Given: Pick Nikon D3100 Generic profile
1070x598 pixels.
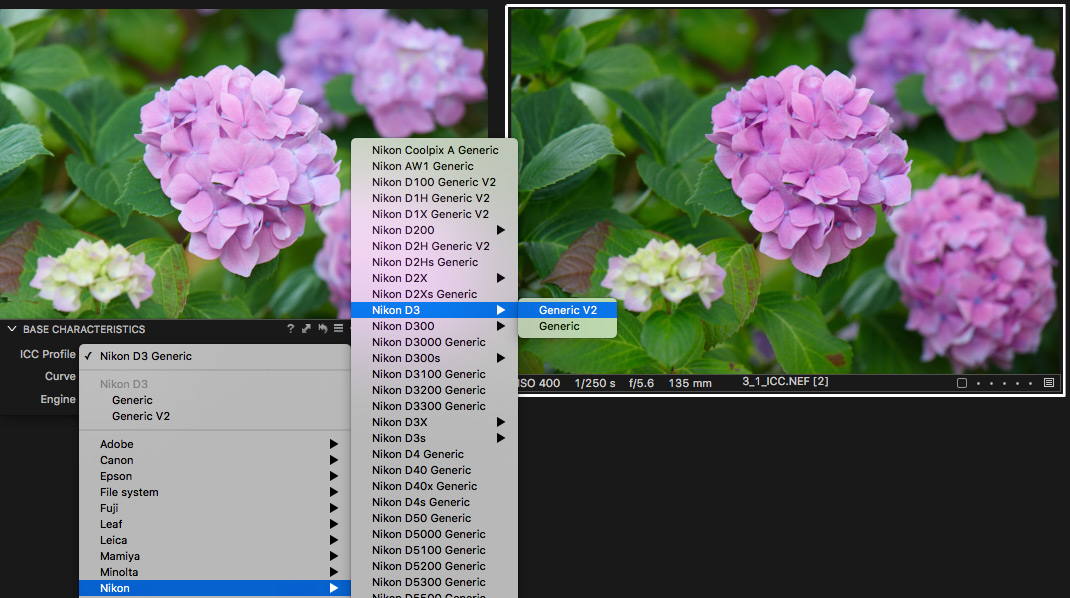Looking at the screenshot, I should (434, 374).
